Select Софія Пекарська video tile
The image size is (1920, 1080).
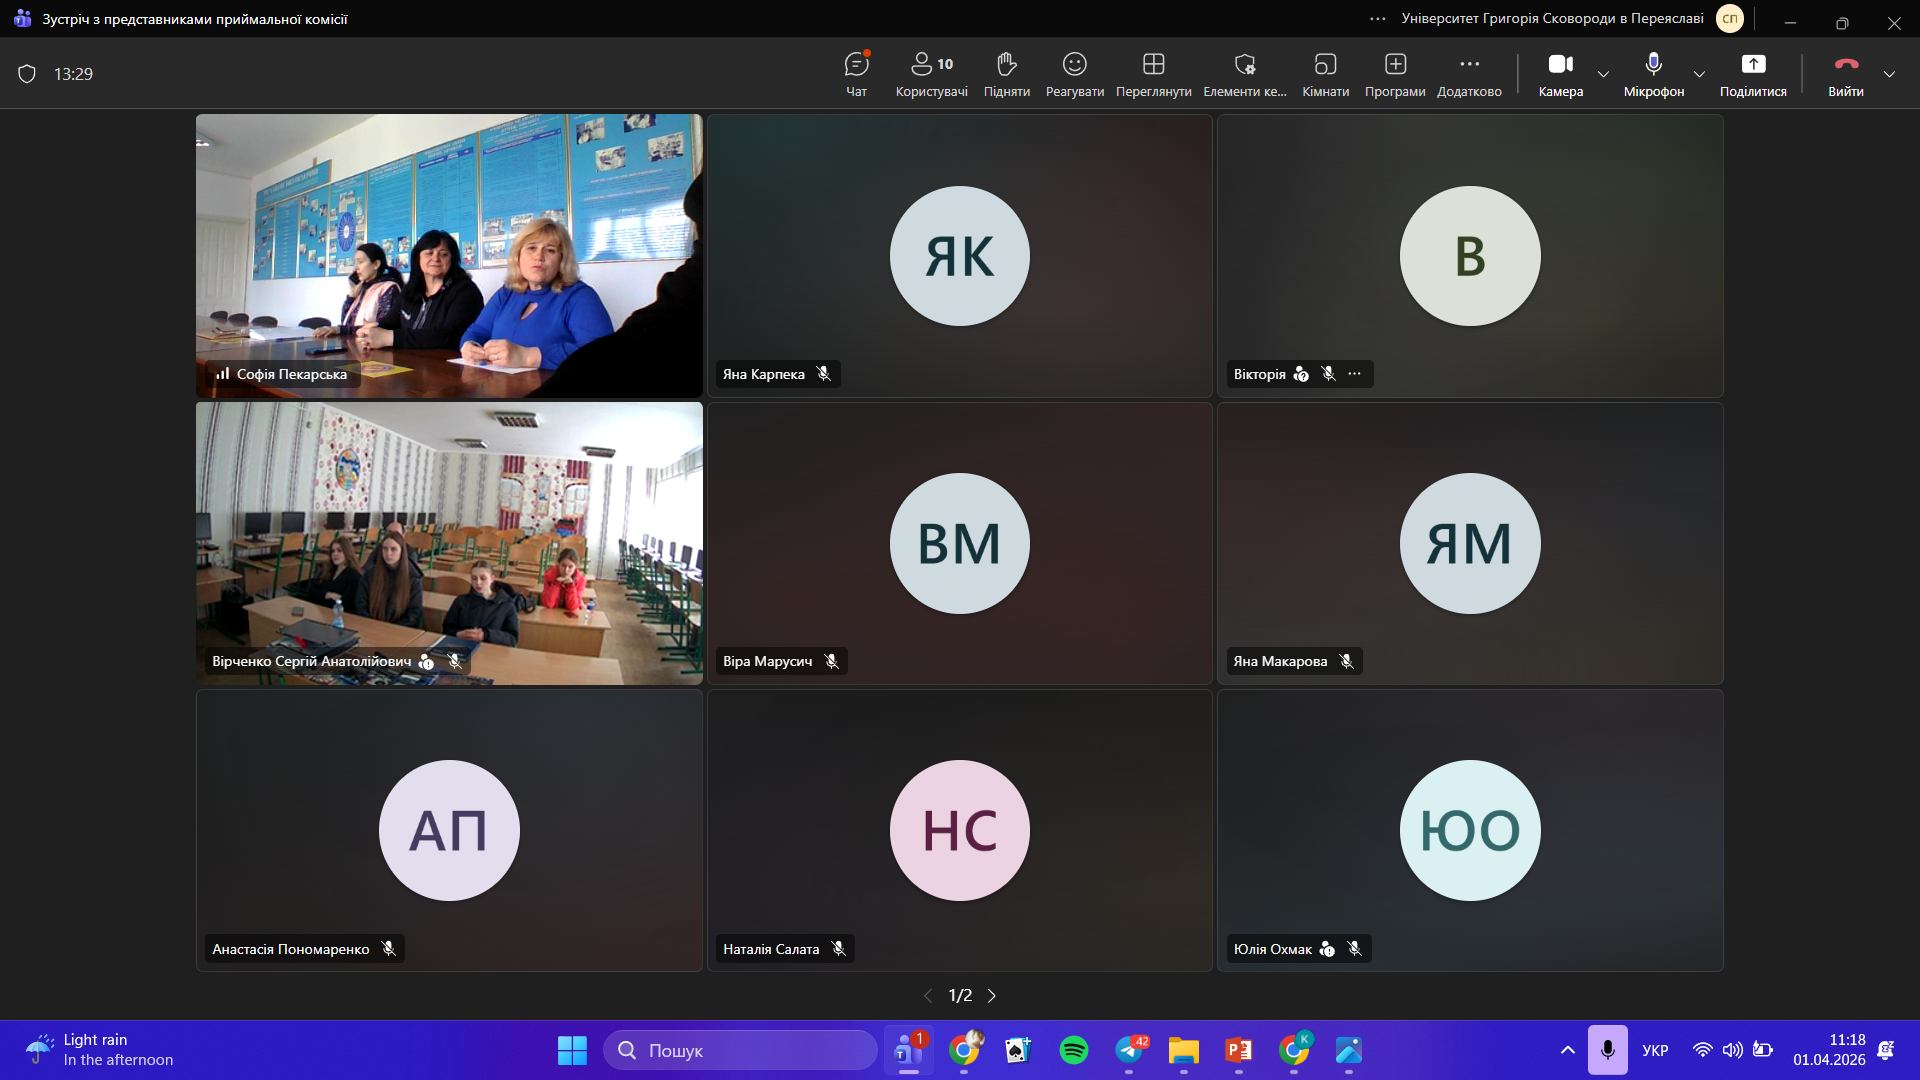pyautogui.click(x=449, y=255)
